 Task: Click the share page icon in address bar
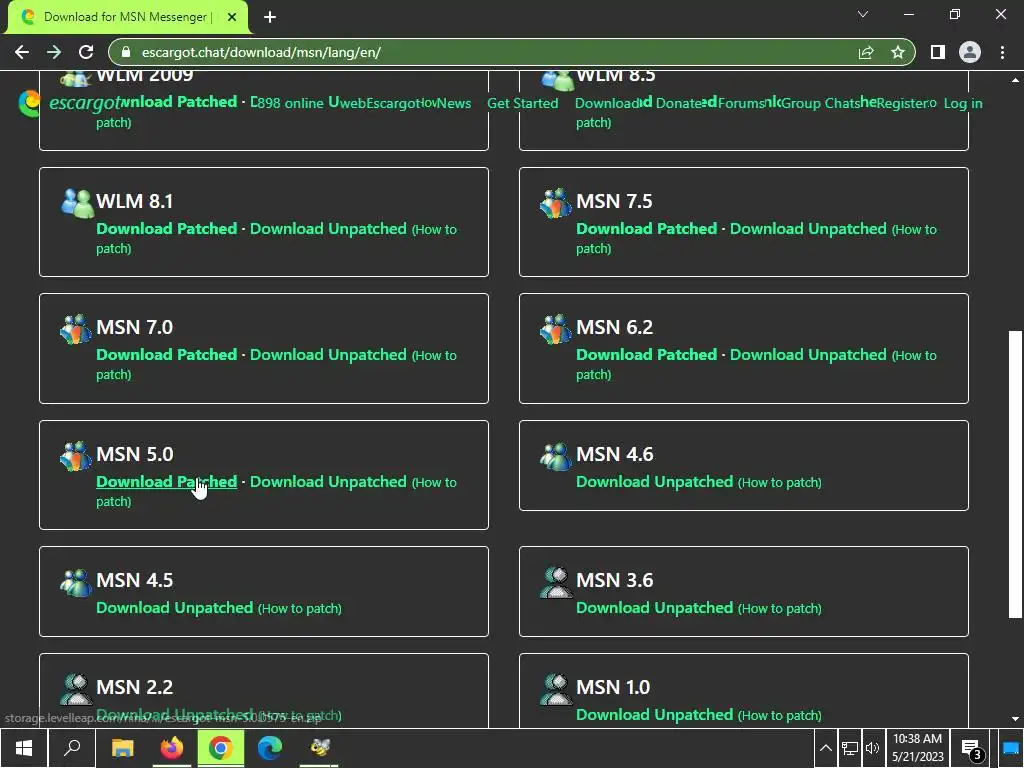click(x=866, y=52)
